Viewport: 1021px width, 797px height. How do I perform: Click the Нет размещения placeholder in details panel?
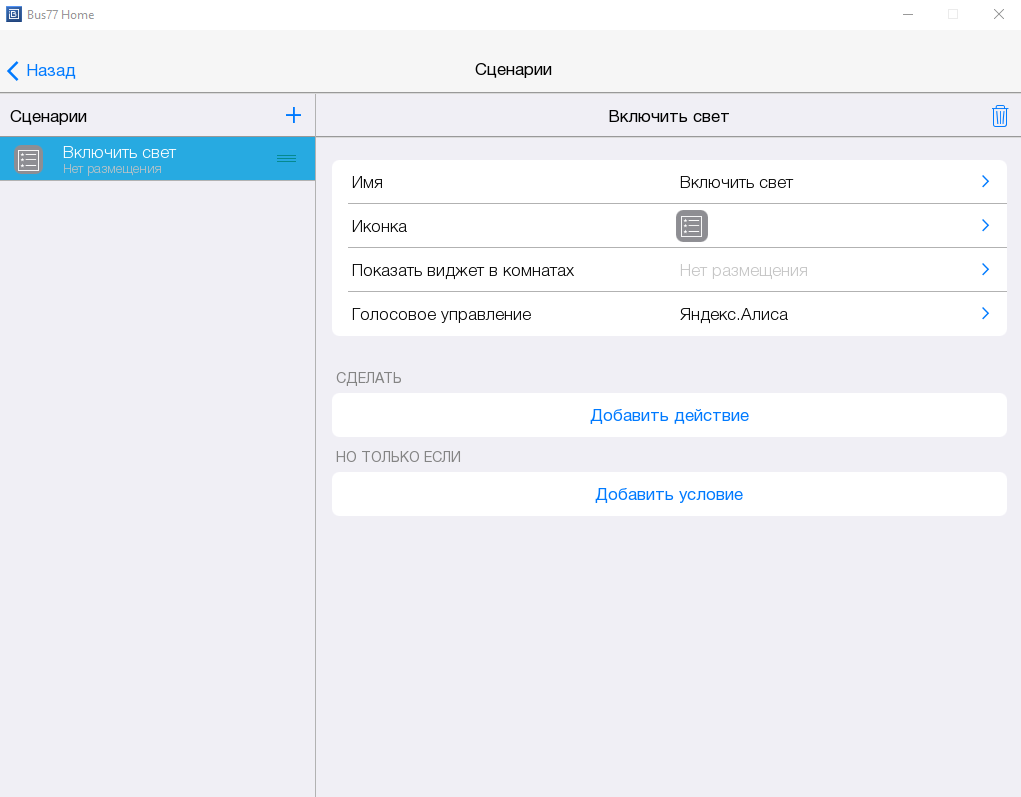[743, 270]
